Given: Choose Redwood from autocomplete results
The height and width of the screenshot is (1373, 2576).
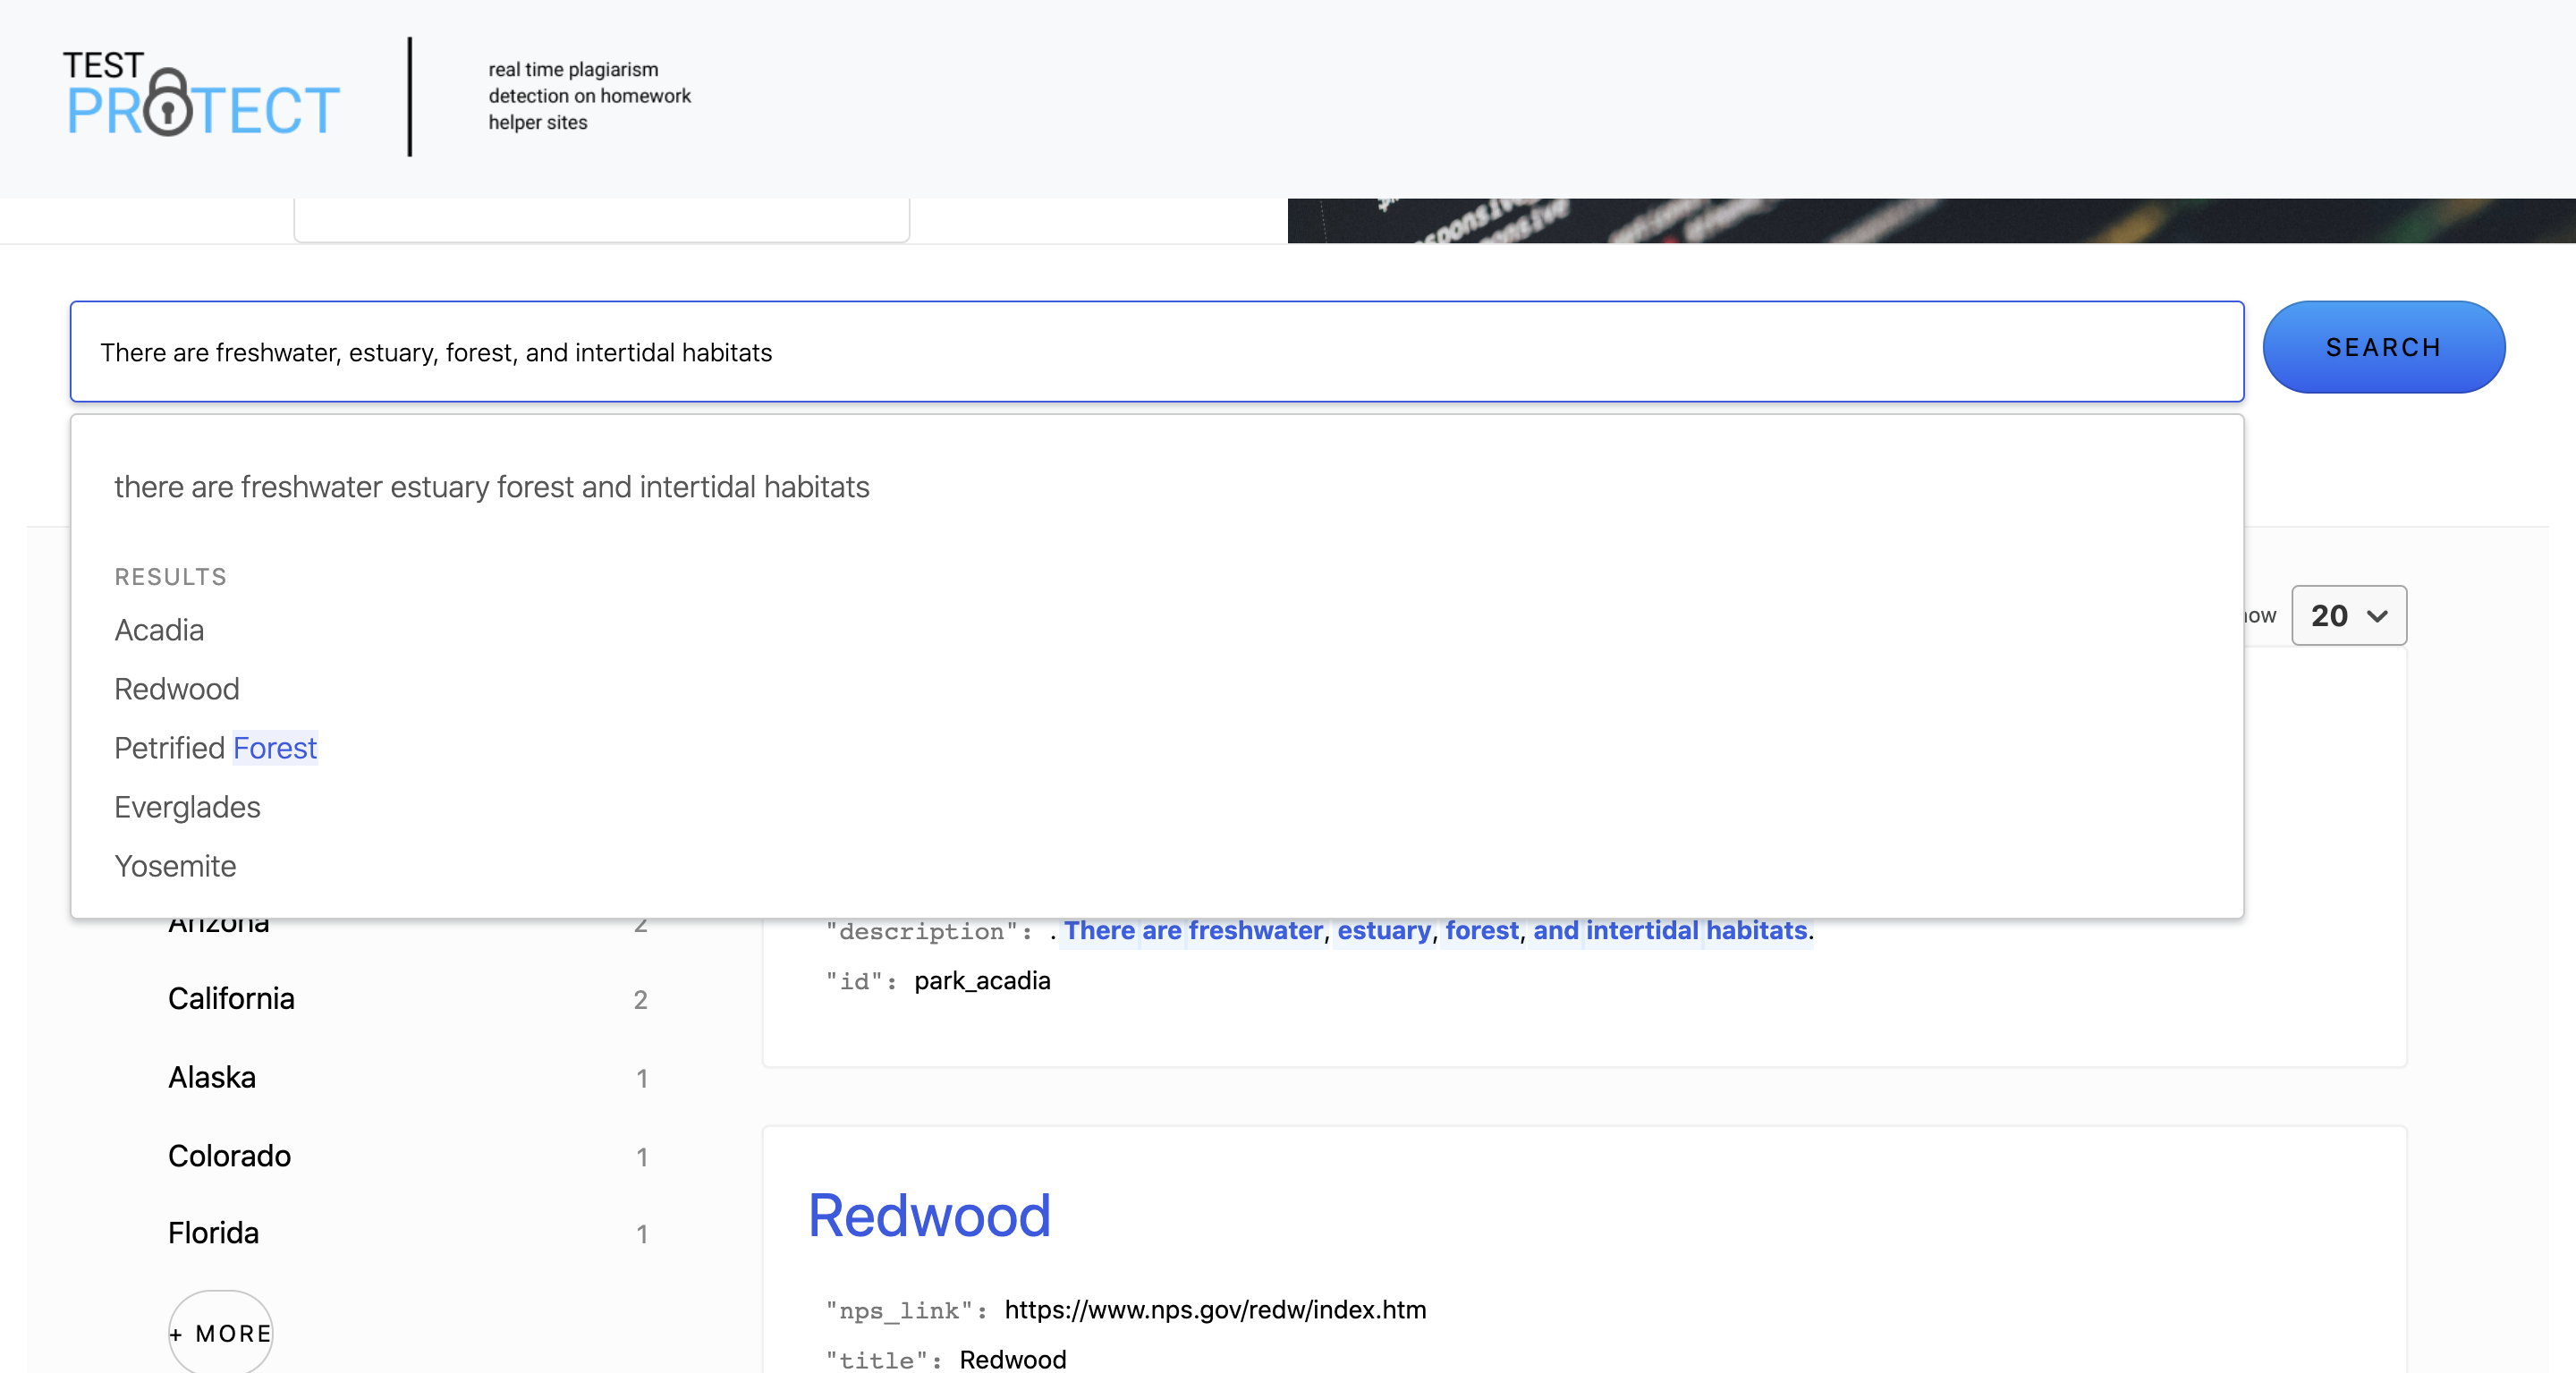Looking at the screenshot, I should tap(176, 689).
